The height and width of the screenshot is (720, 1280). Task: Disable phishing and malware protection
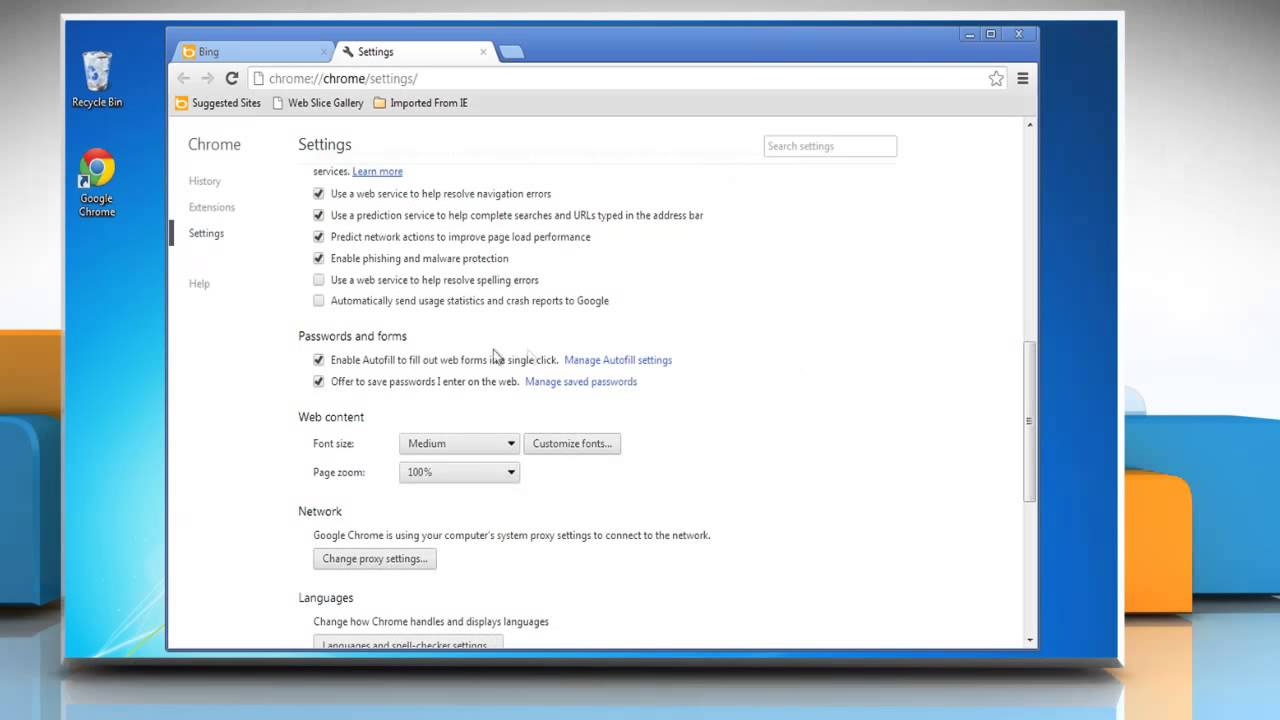(319, 258)
